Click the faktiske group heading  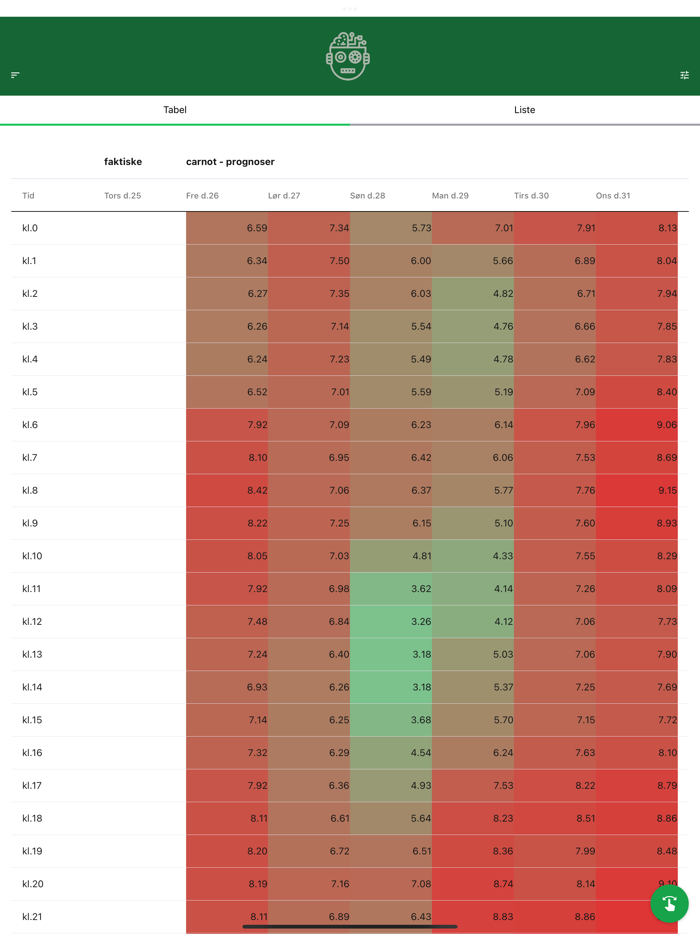(x=123, y=162)
